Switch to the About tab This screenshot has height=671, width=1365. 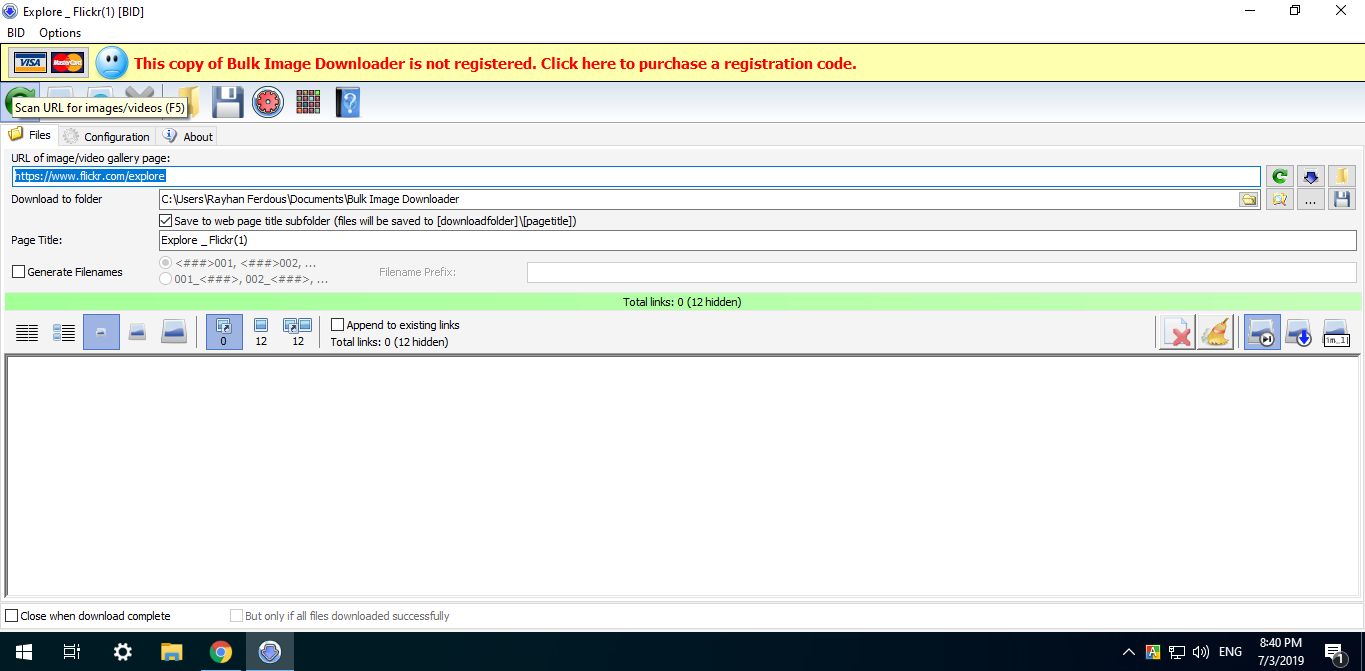point(188,136)
